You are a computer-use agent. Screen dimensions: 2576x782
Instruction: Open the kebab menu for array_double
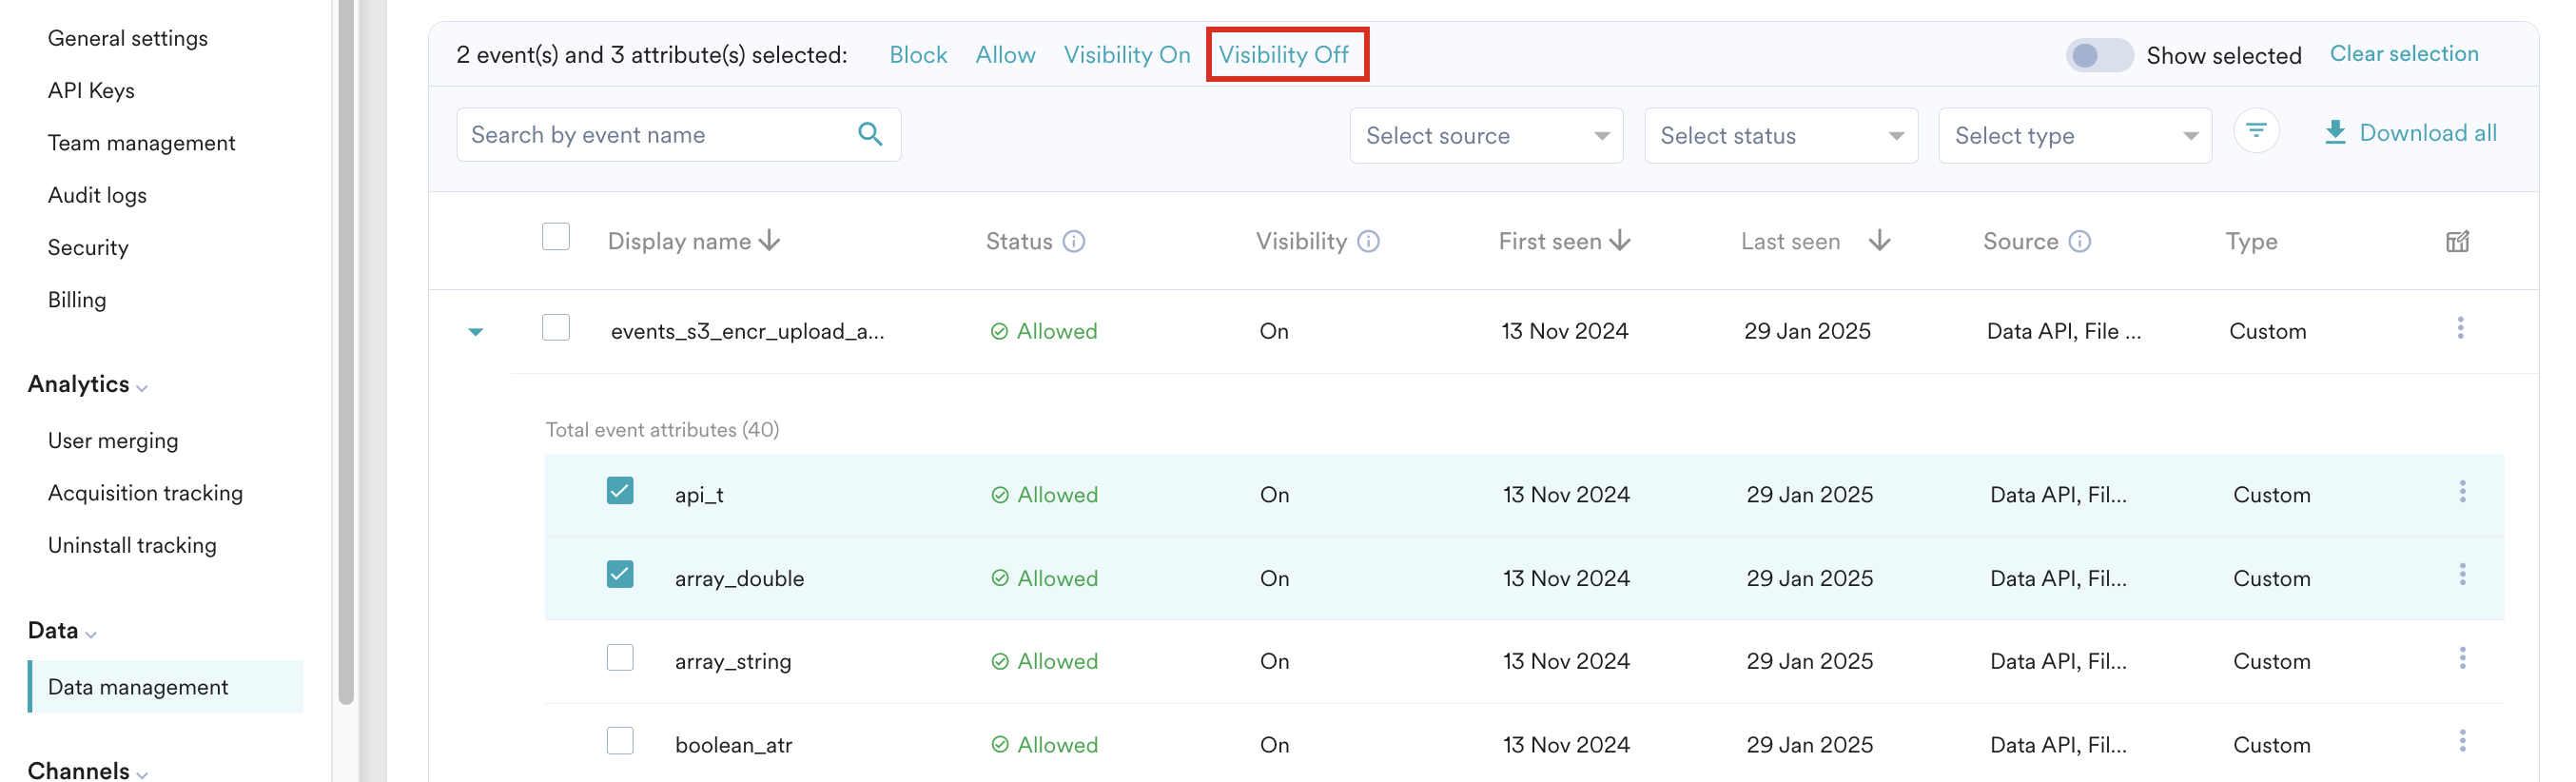click(2462, 575)
